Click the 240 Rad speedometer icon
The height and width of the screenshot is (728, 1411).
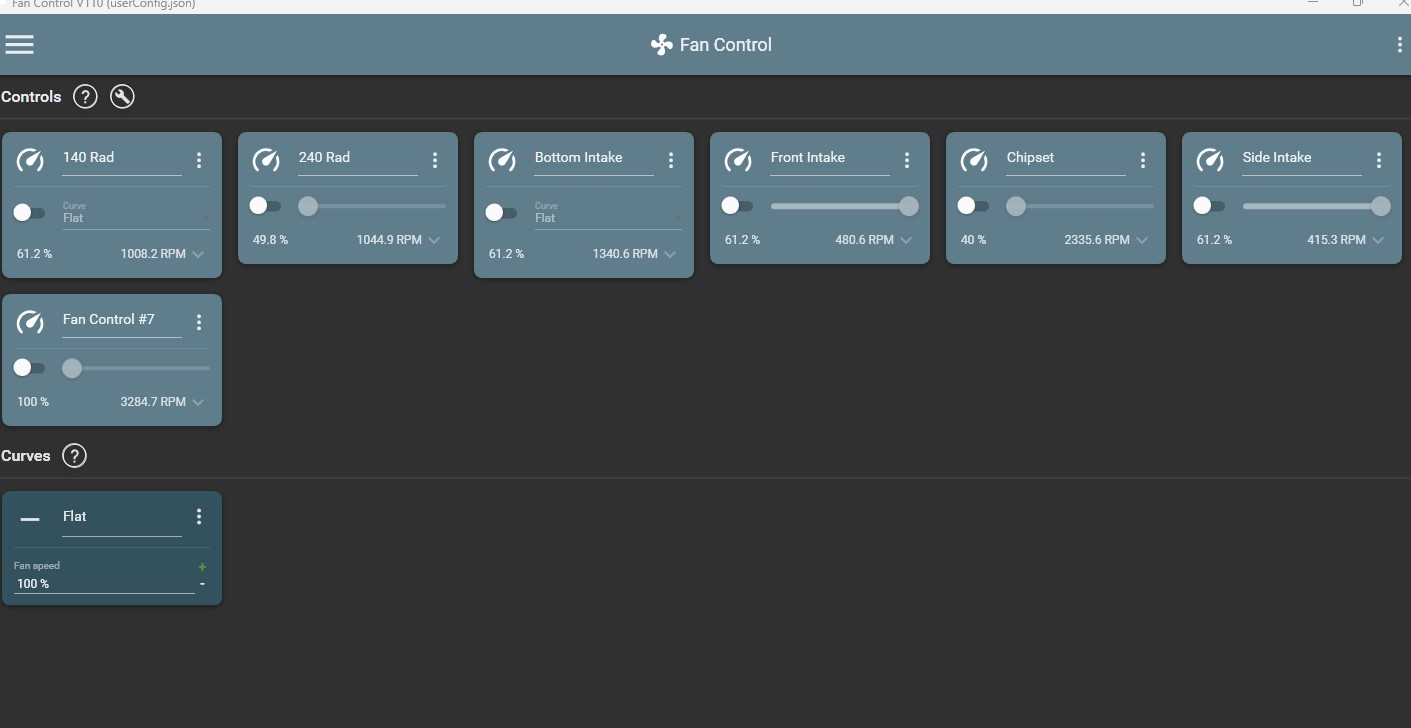[x=266, y=160]
